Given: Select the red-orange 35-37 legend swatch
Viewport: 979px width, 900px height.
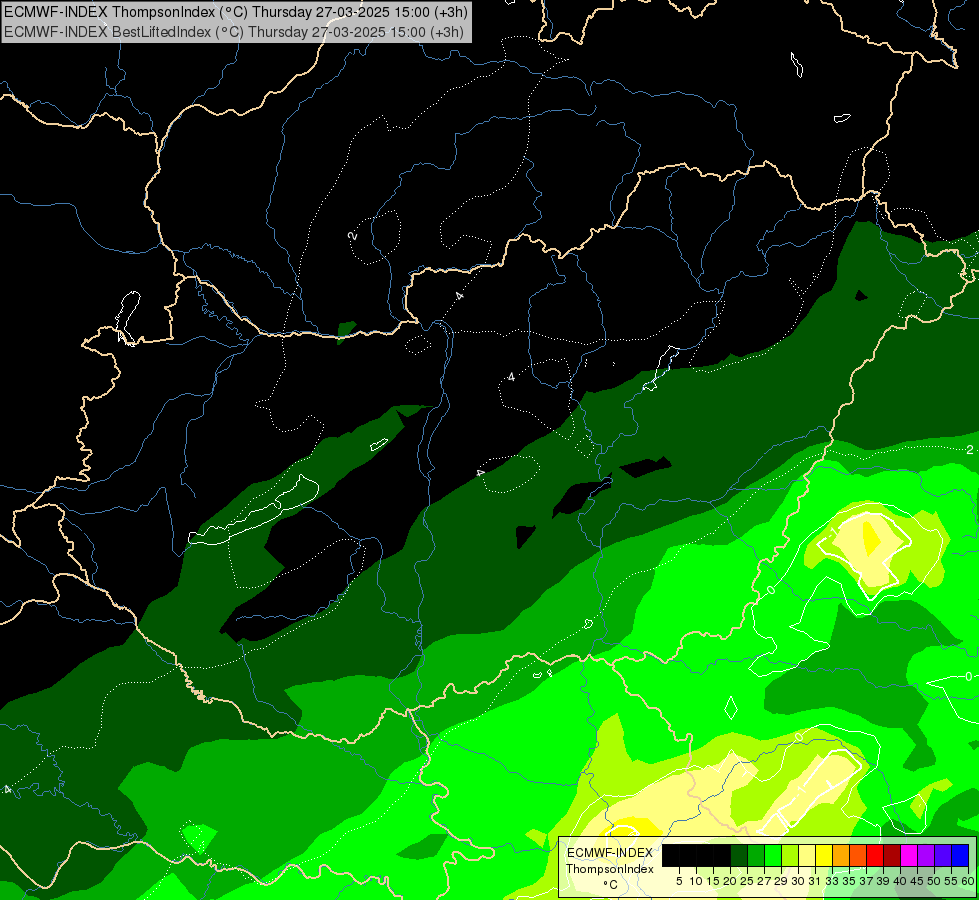Looking at the screenshot, I should click(858, 855).
